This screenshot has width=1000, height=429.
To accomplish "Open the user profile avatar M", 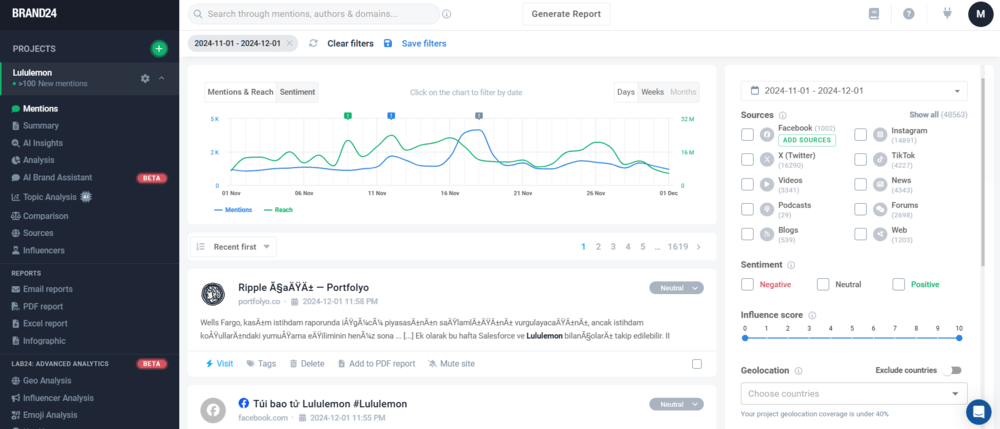I will [x=980, y=14].
